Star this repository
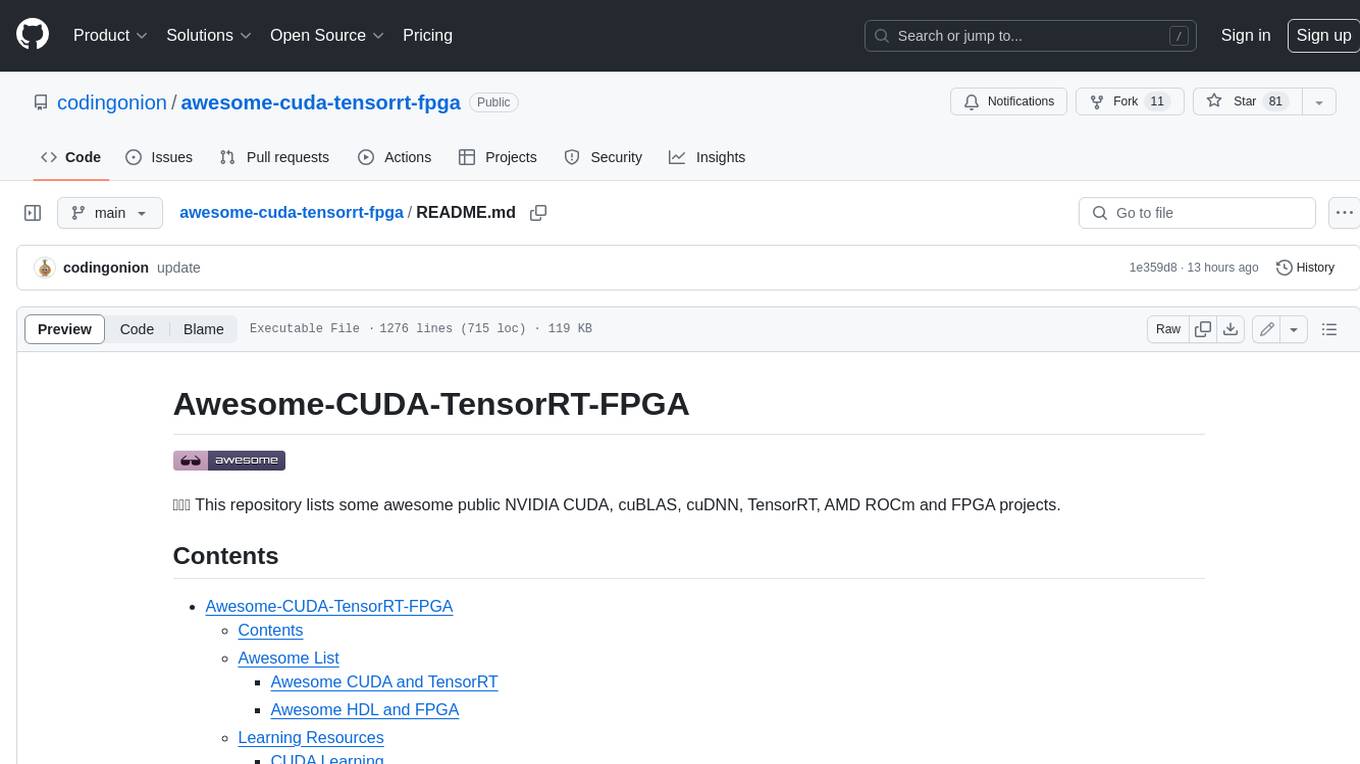 click(x=1246, y=102)
